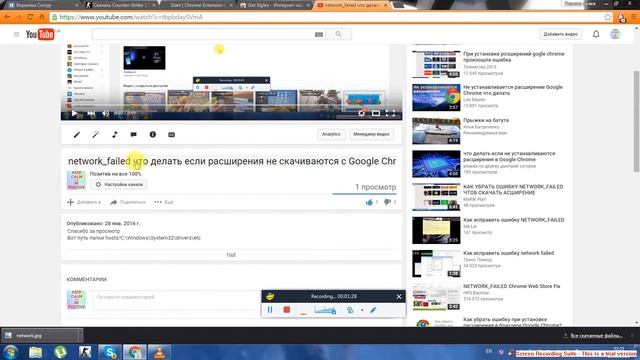The image size is (640, 360).
Task: Open NETWORK_FAILED Chrome Web Store Fix video
Action: click(511, 287)
